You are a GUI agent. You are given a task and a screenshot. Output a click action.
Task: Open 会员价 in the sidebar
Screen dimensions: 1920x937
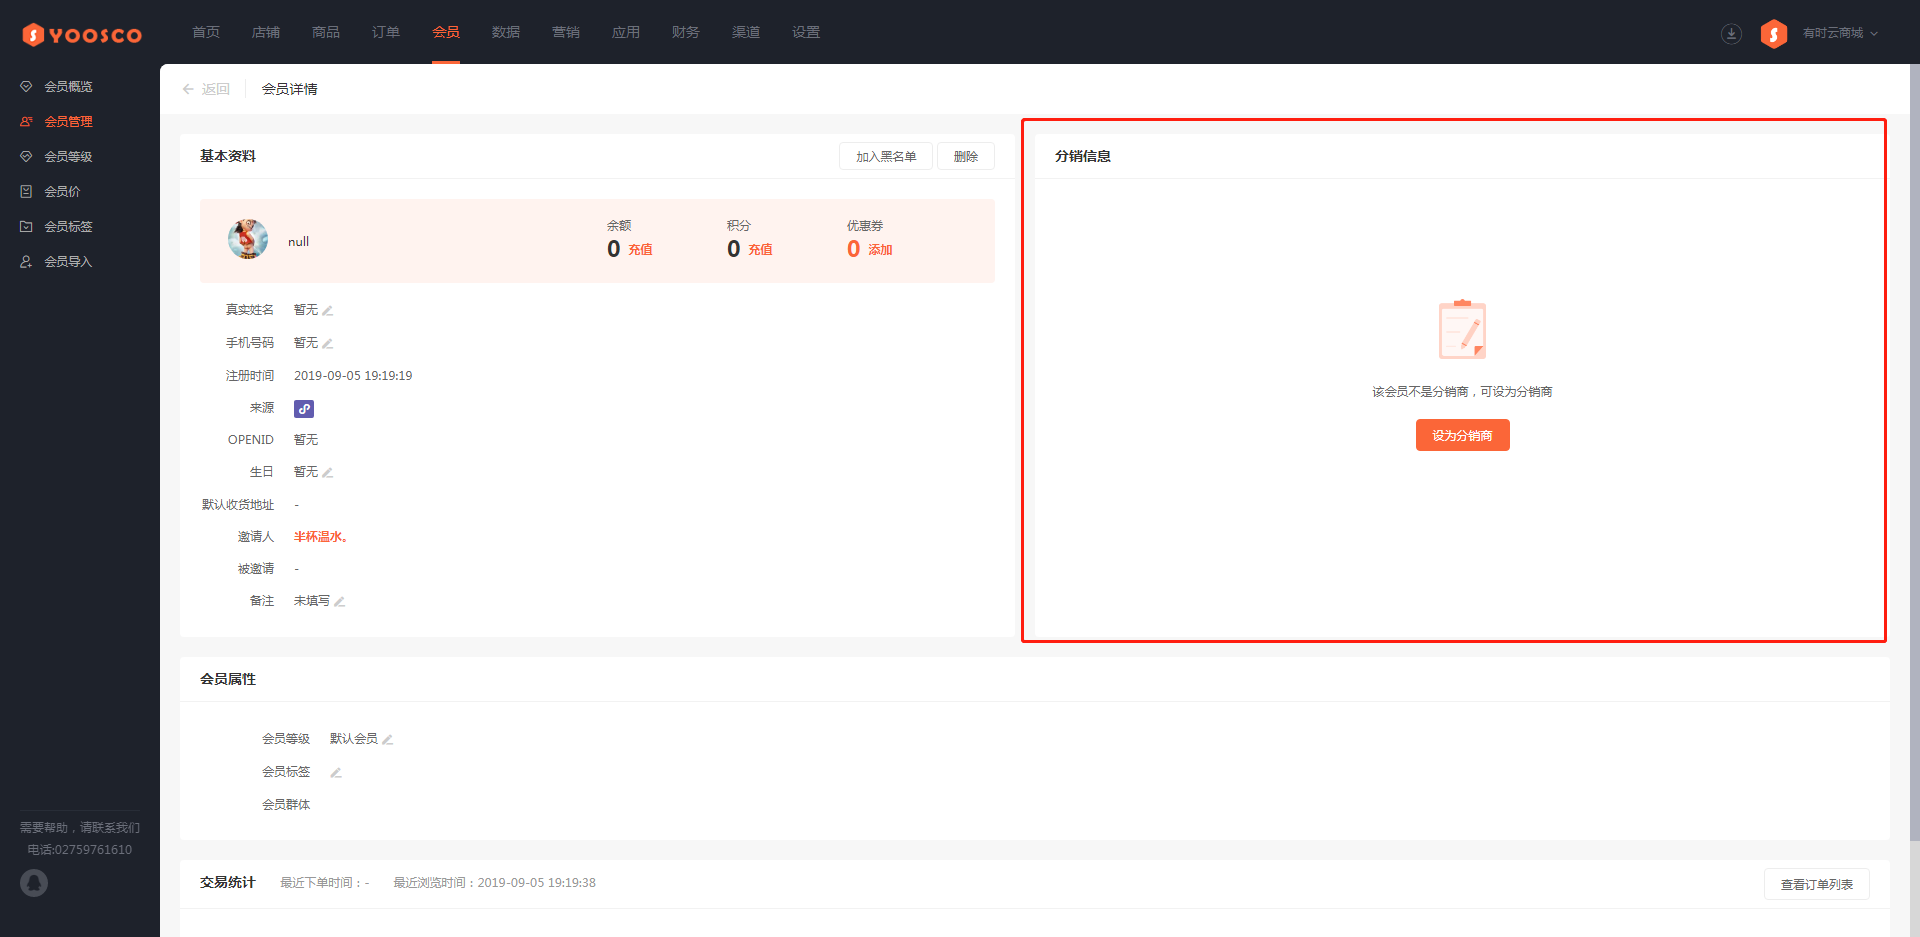point(62,192)
